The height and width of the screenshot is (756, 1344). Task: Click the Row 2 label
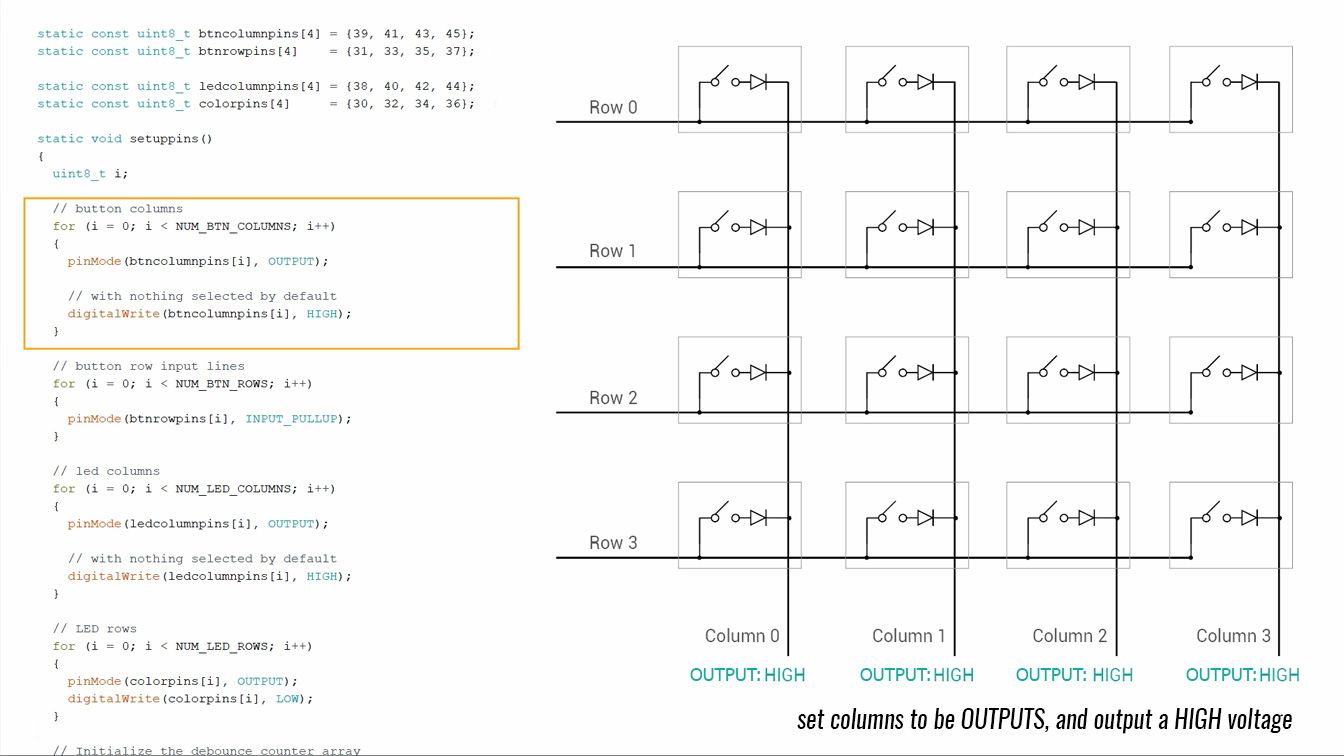click(613, 398)
